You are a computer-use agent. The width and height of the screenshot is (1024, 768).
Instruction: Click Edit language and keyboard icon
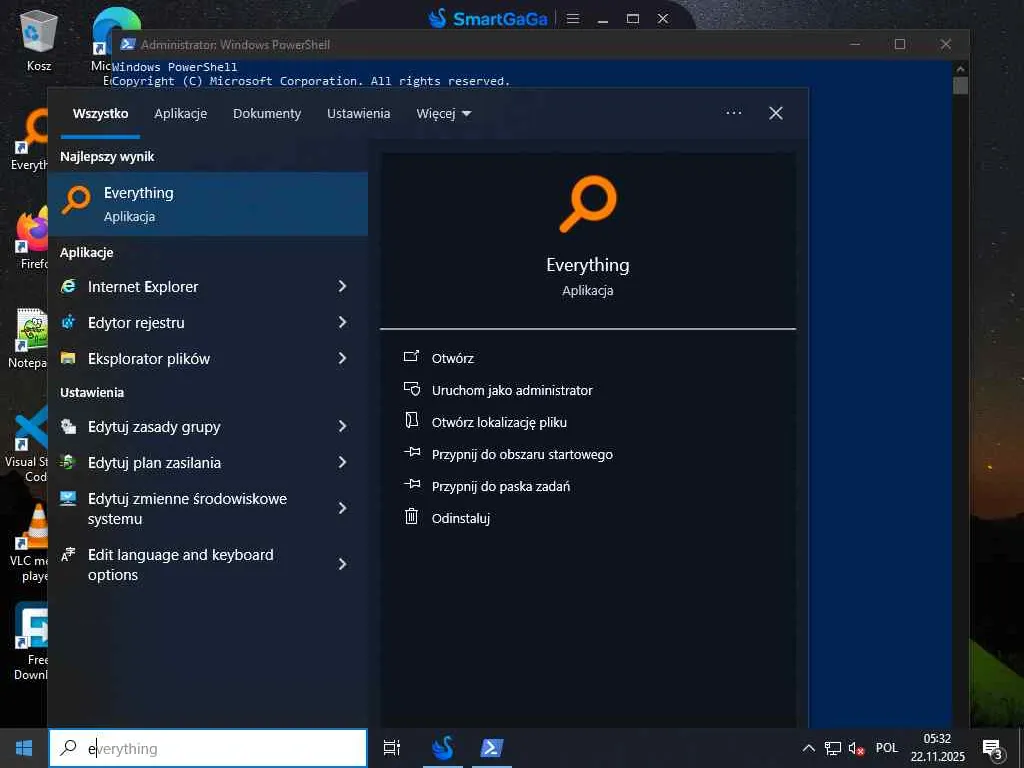pyautogui.click(x=69, y=555)
